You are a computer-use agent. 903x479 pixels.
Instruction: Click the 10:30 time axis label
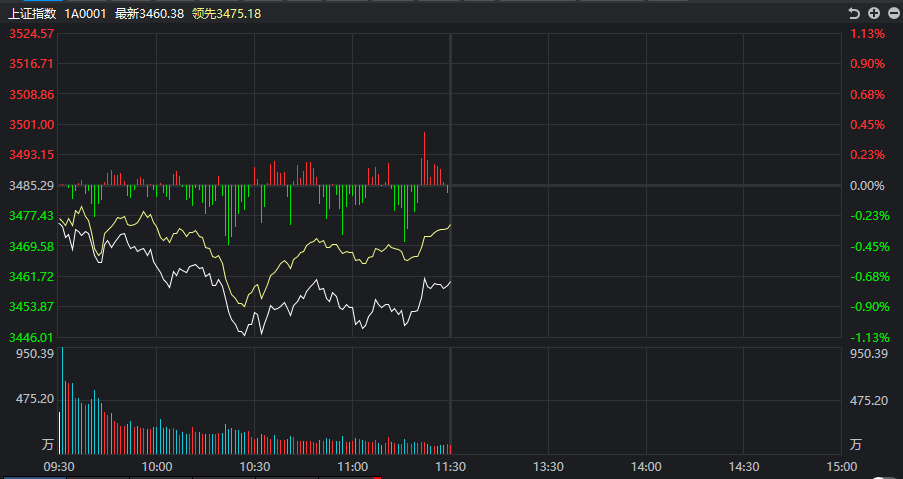pyautogui.click(x=255, y=466)
